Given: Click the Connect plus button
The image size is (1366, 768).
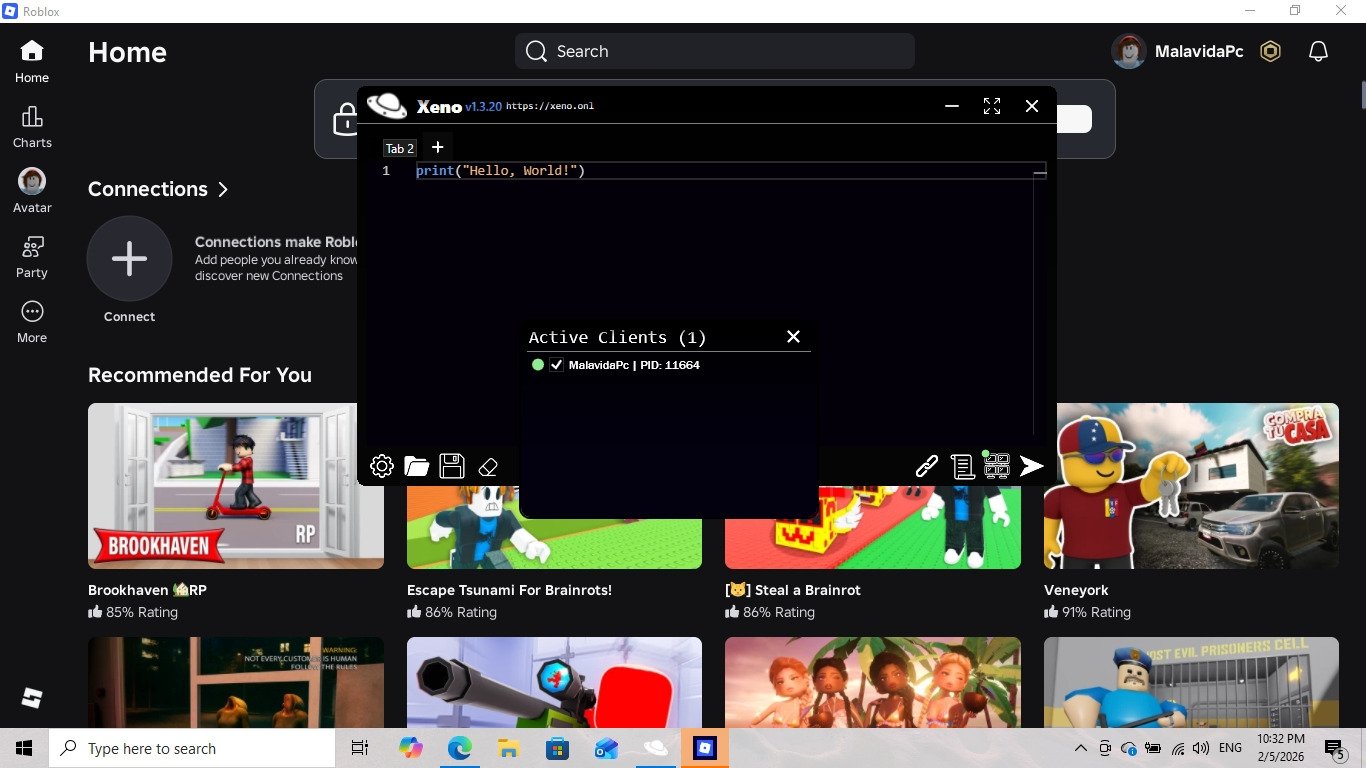Looking at the screenshot, I should pos(129,259).
